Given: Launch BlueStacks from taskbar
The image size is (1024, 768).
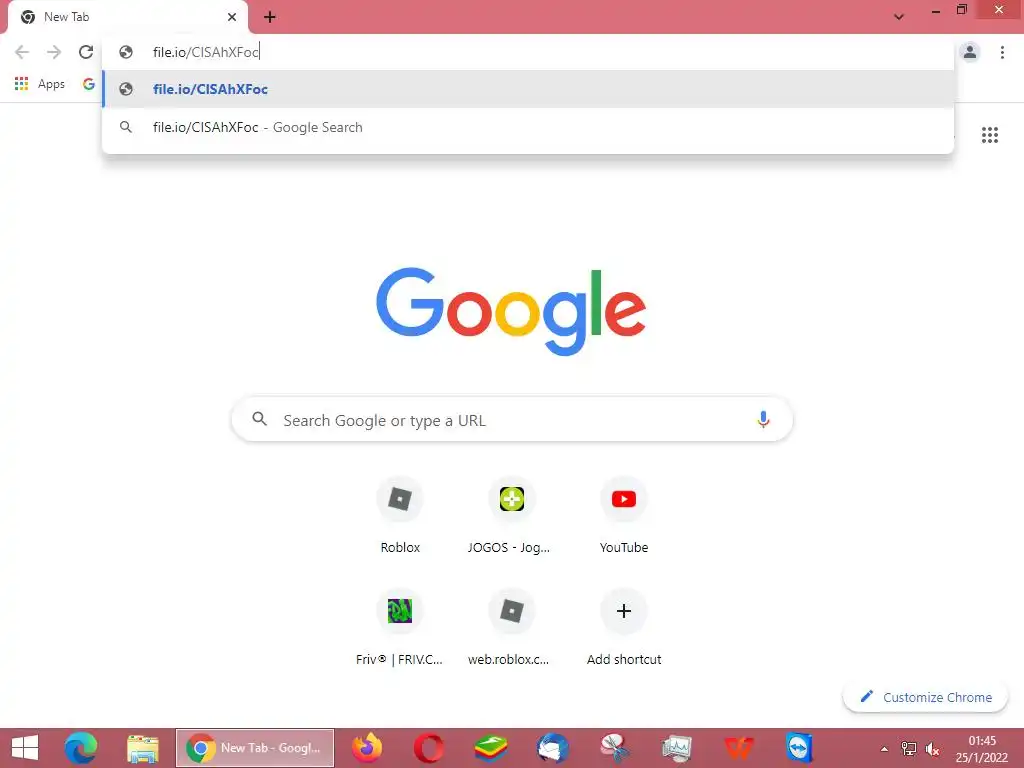Looking at the screenshot, I should point(490,748).
